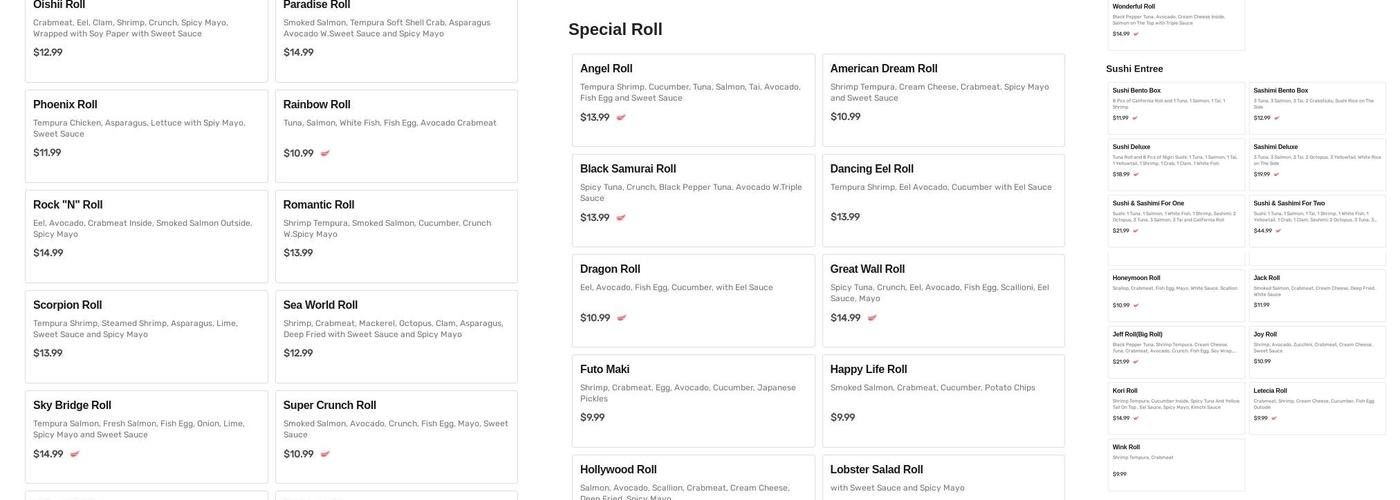This screenshot has height=500, width=1400.
Task: Click the red icon beside Black Samurai Roll's price
Action: 621,218
